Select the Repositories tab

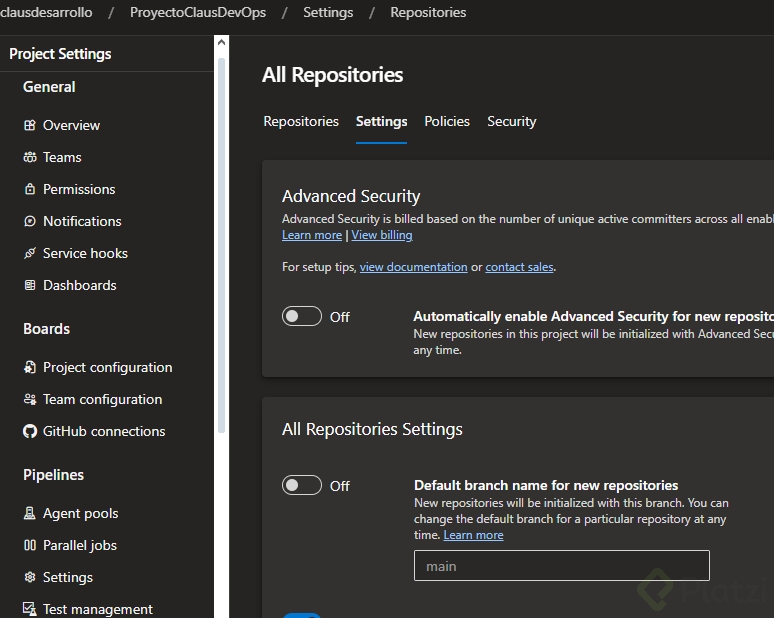pyautogui.click(x=301, y=122)
